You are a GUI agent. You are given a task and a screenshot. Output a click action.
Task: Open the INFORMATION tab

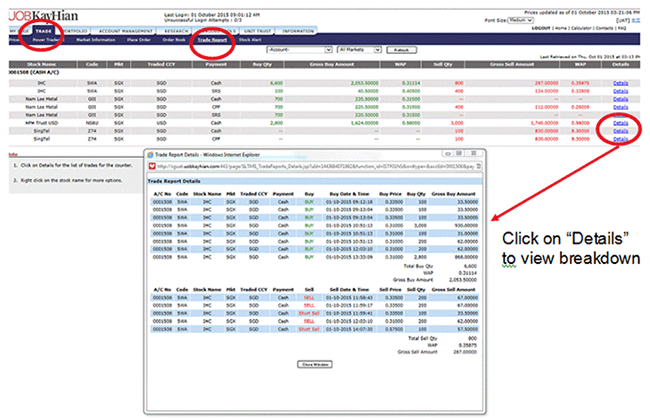tap(298, 31)
